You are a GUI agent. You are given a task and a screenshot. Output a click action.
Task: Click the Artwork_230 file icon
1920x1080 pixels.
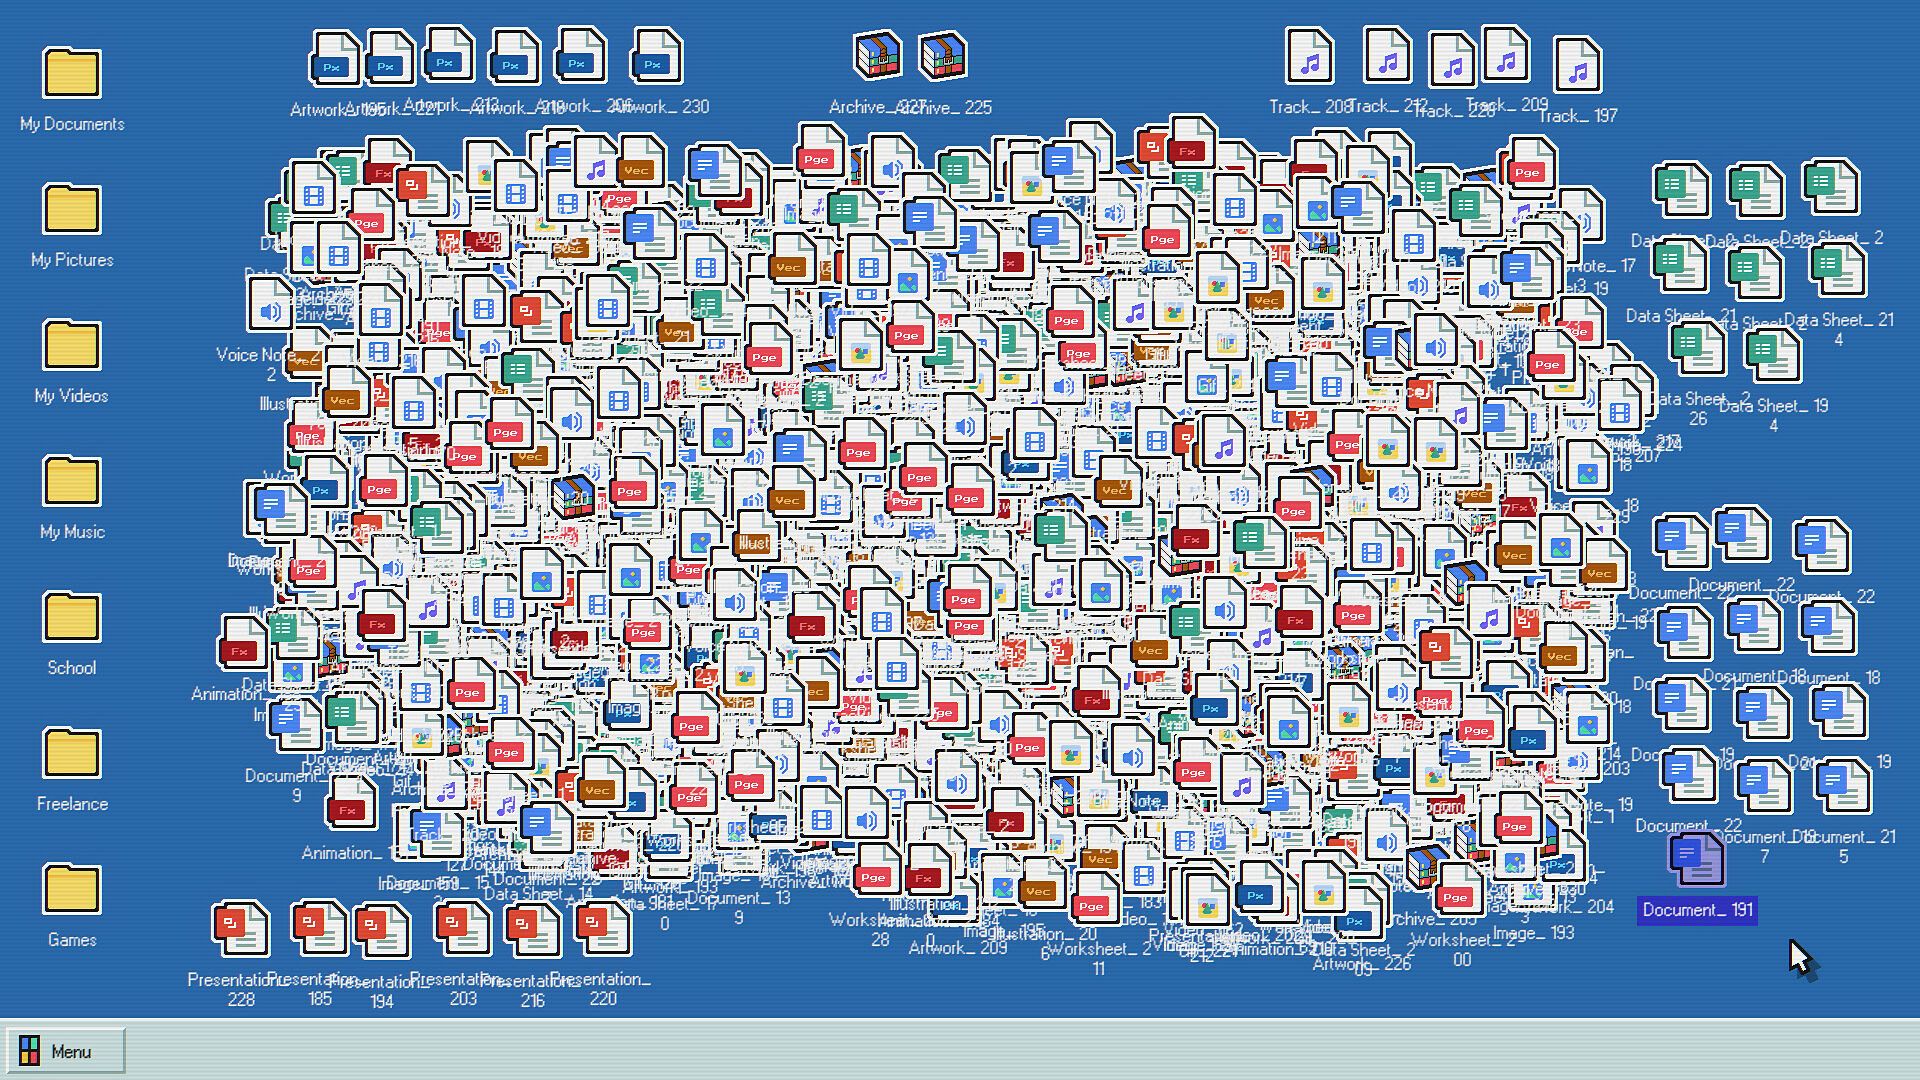656,56
